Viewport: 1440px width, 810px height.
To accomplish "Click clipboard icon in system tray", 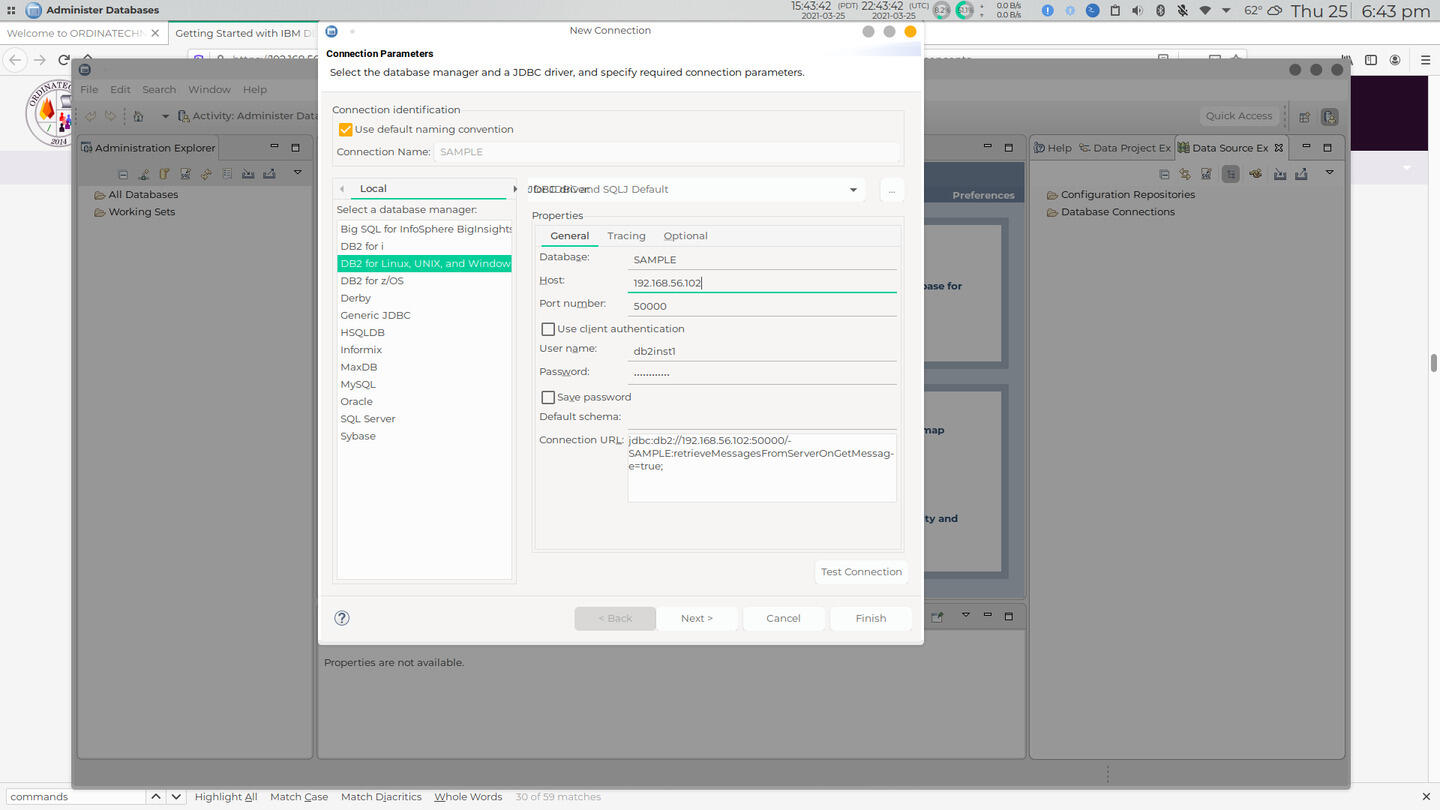I will tap(1115, 10).
